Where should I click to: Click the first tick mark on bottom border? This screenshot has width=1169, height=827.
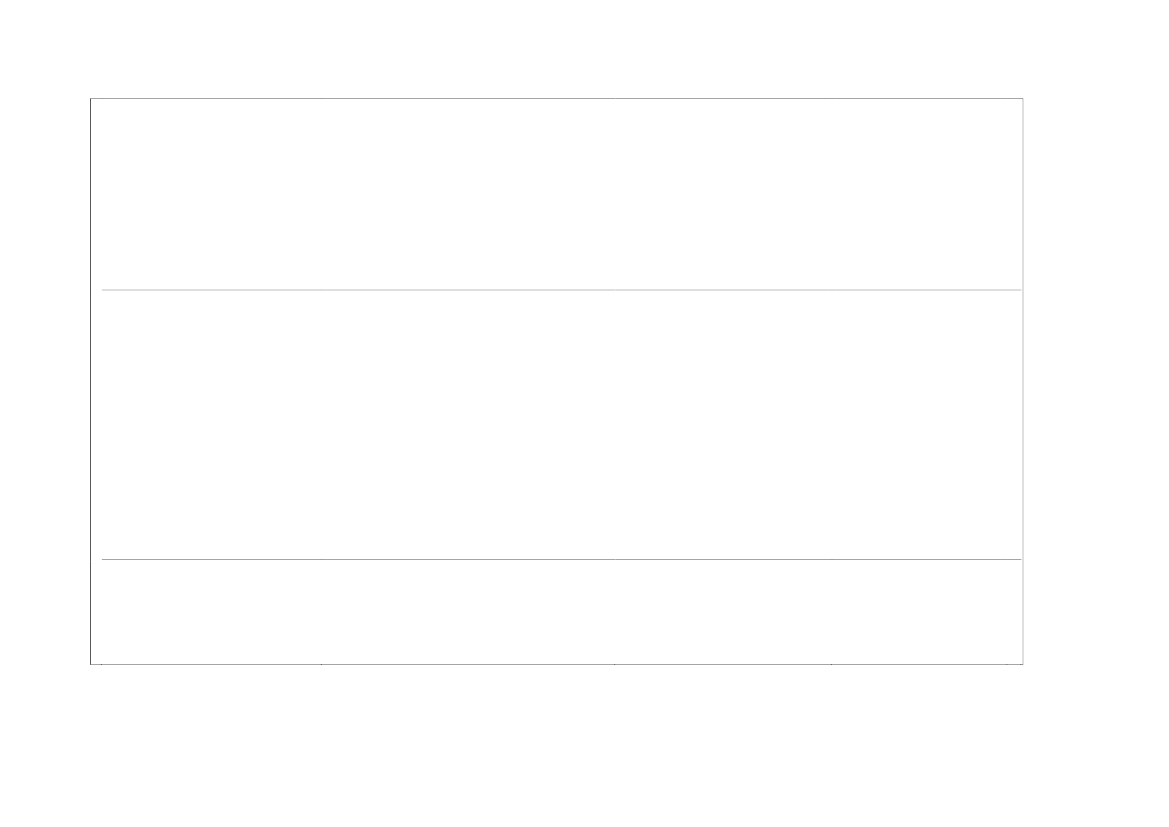(x=102, y=663)
